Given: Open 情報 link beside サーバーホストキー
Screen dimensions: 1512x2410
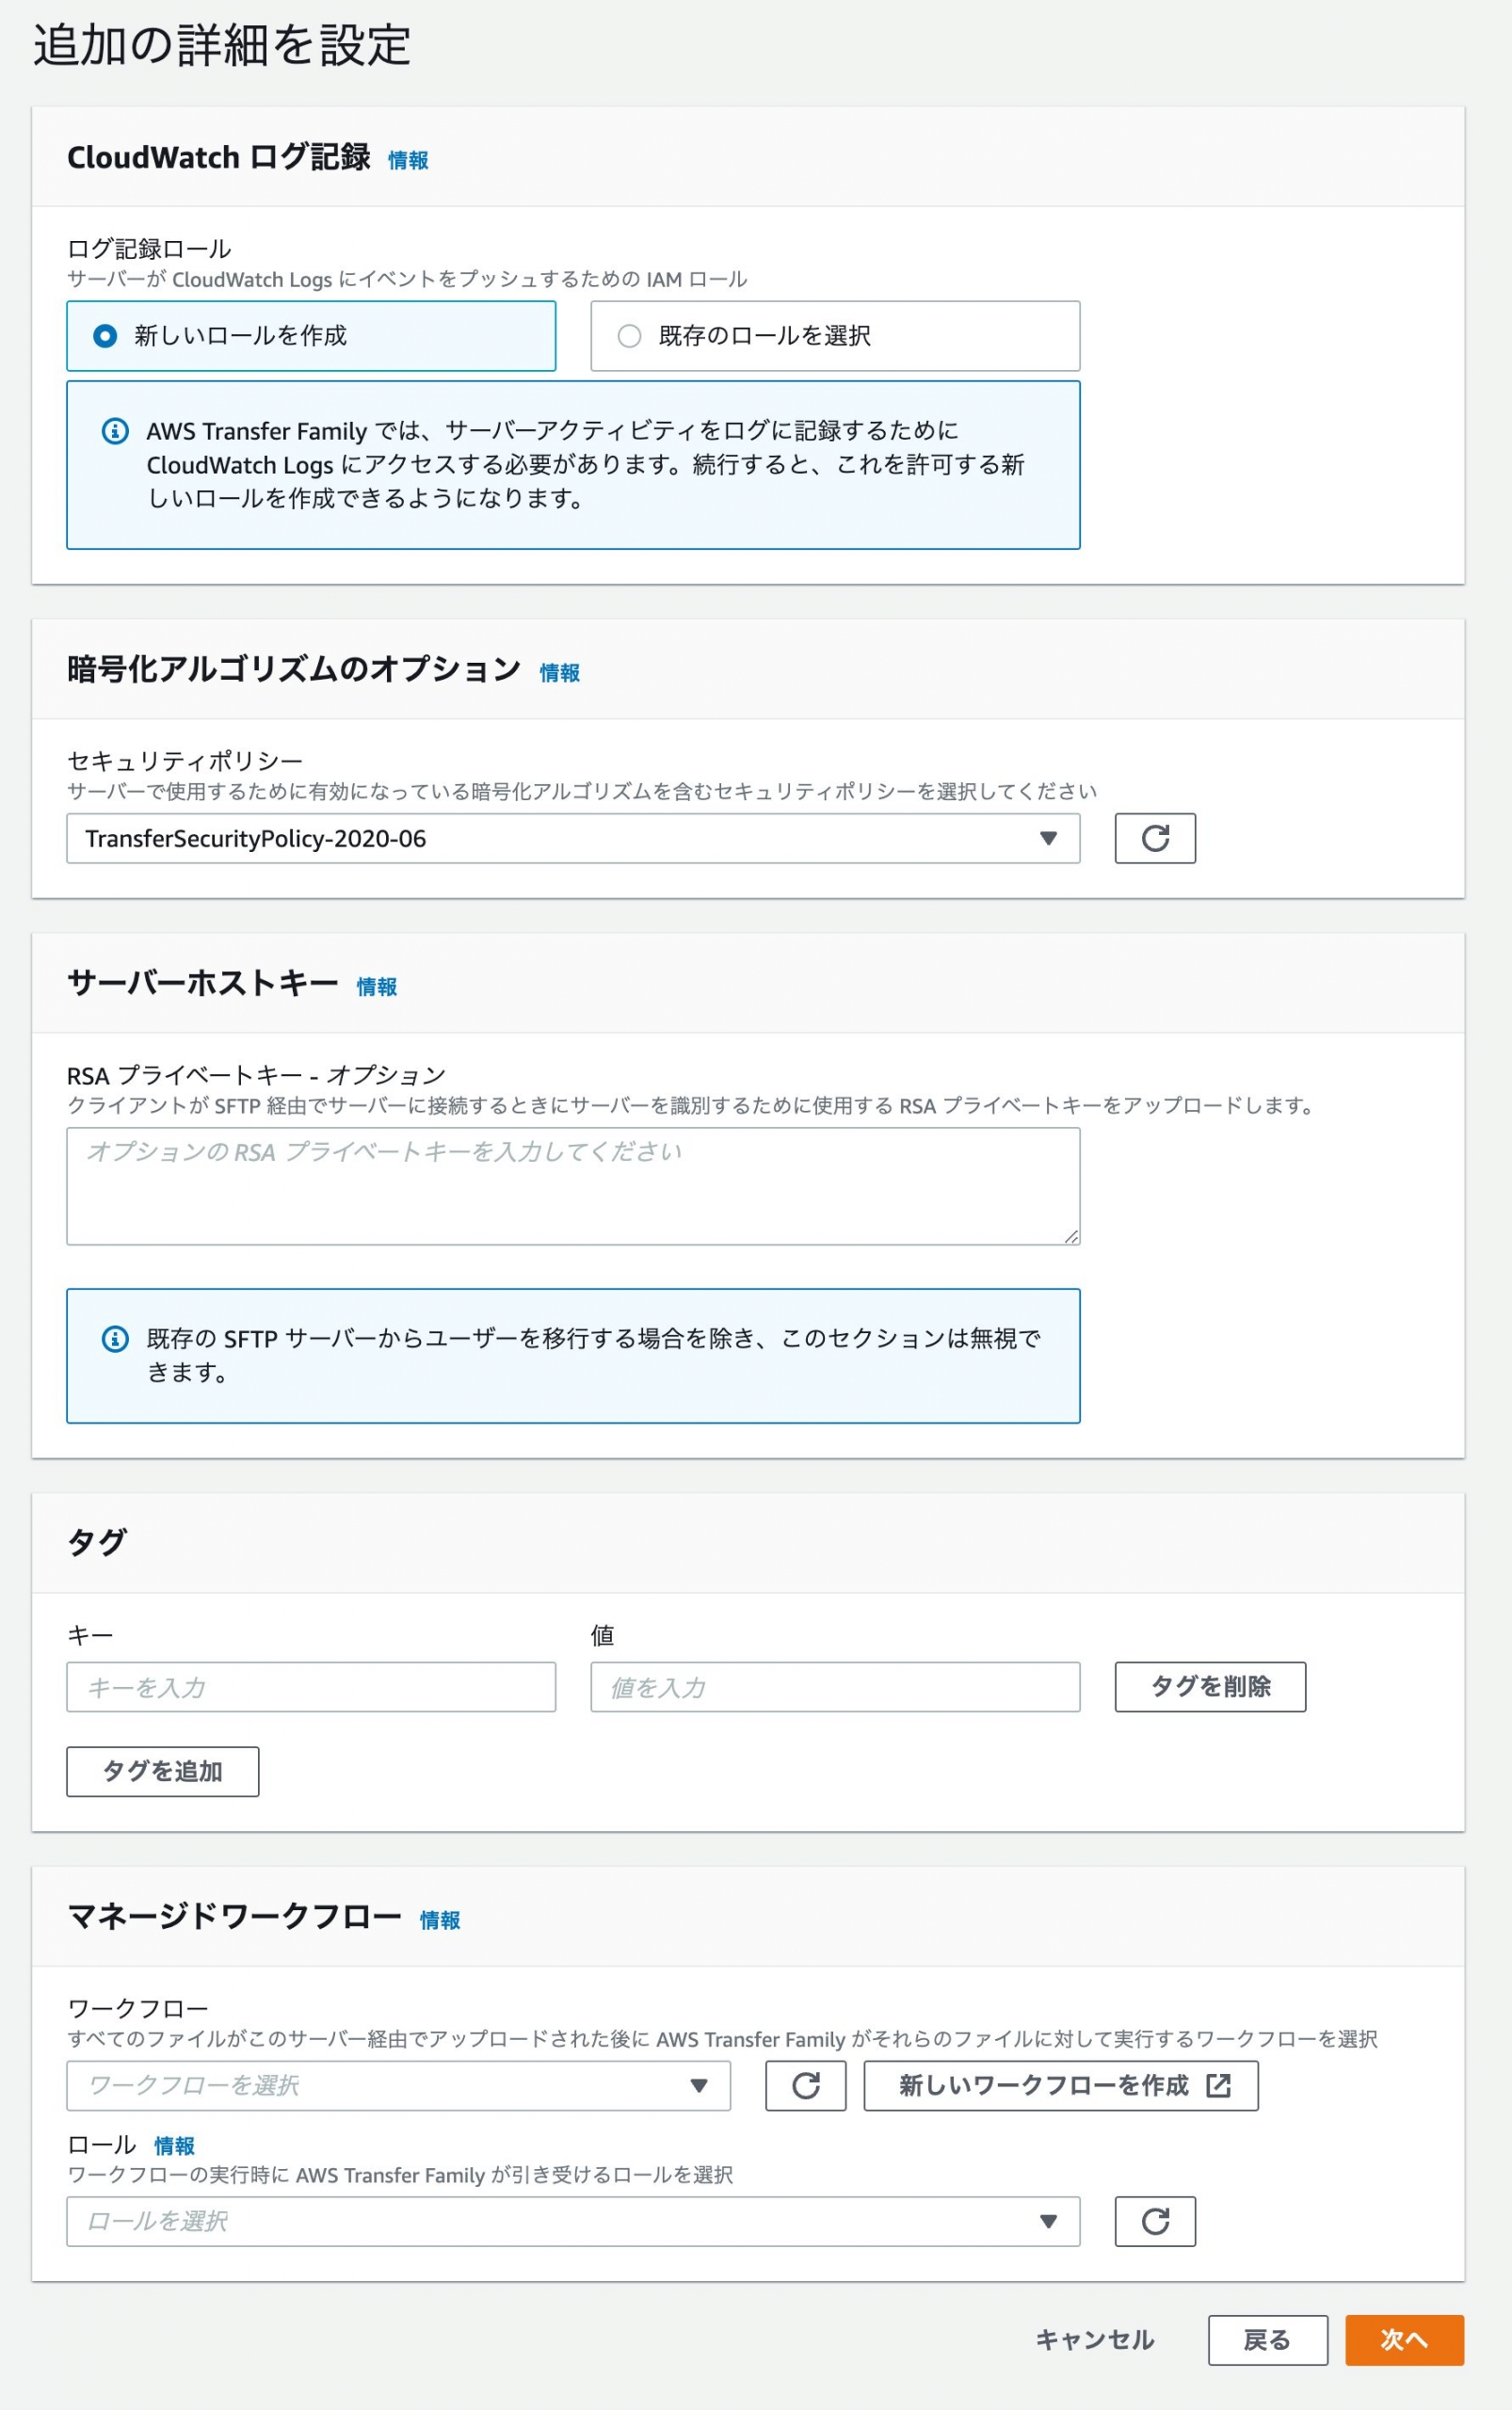Looking at the screenshot, I should tap(377, 986).
